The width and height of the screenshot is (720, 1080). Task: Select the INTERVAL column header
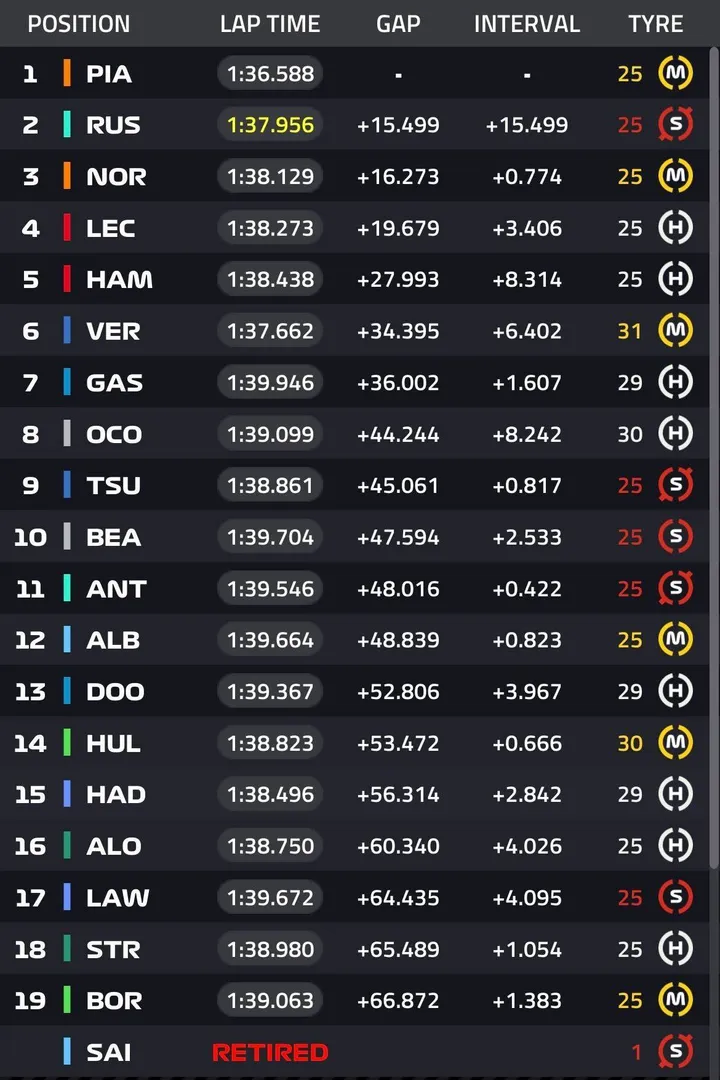(527, 24)
